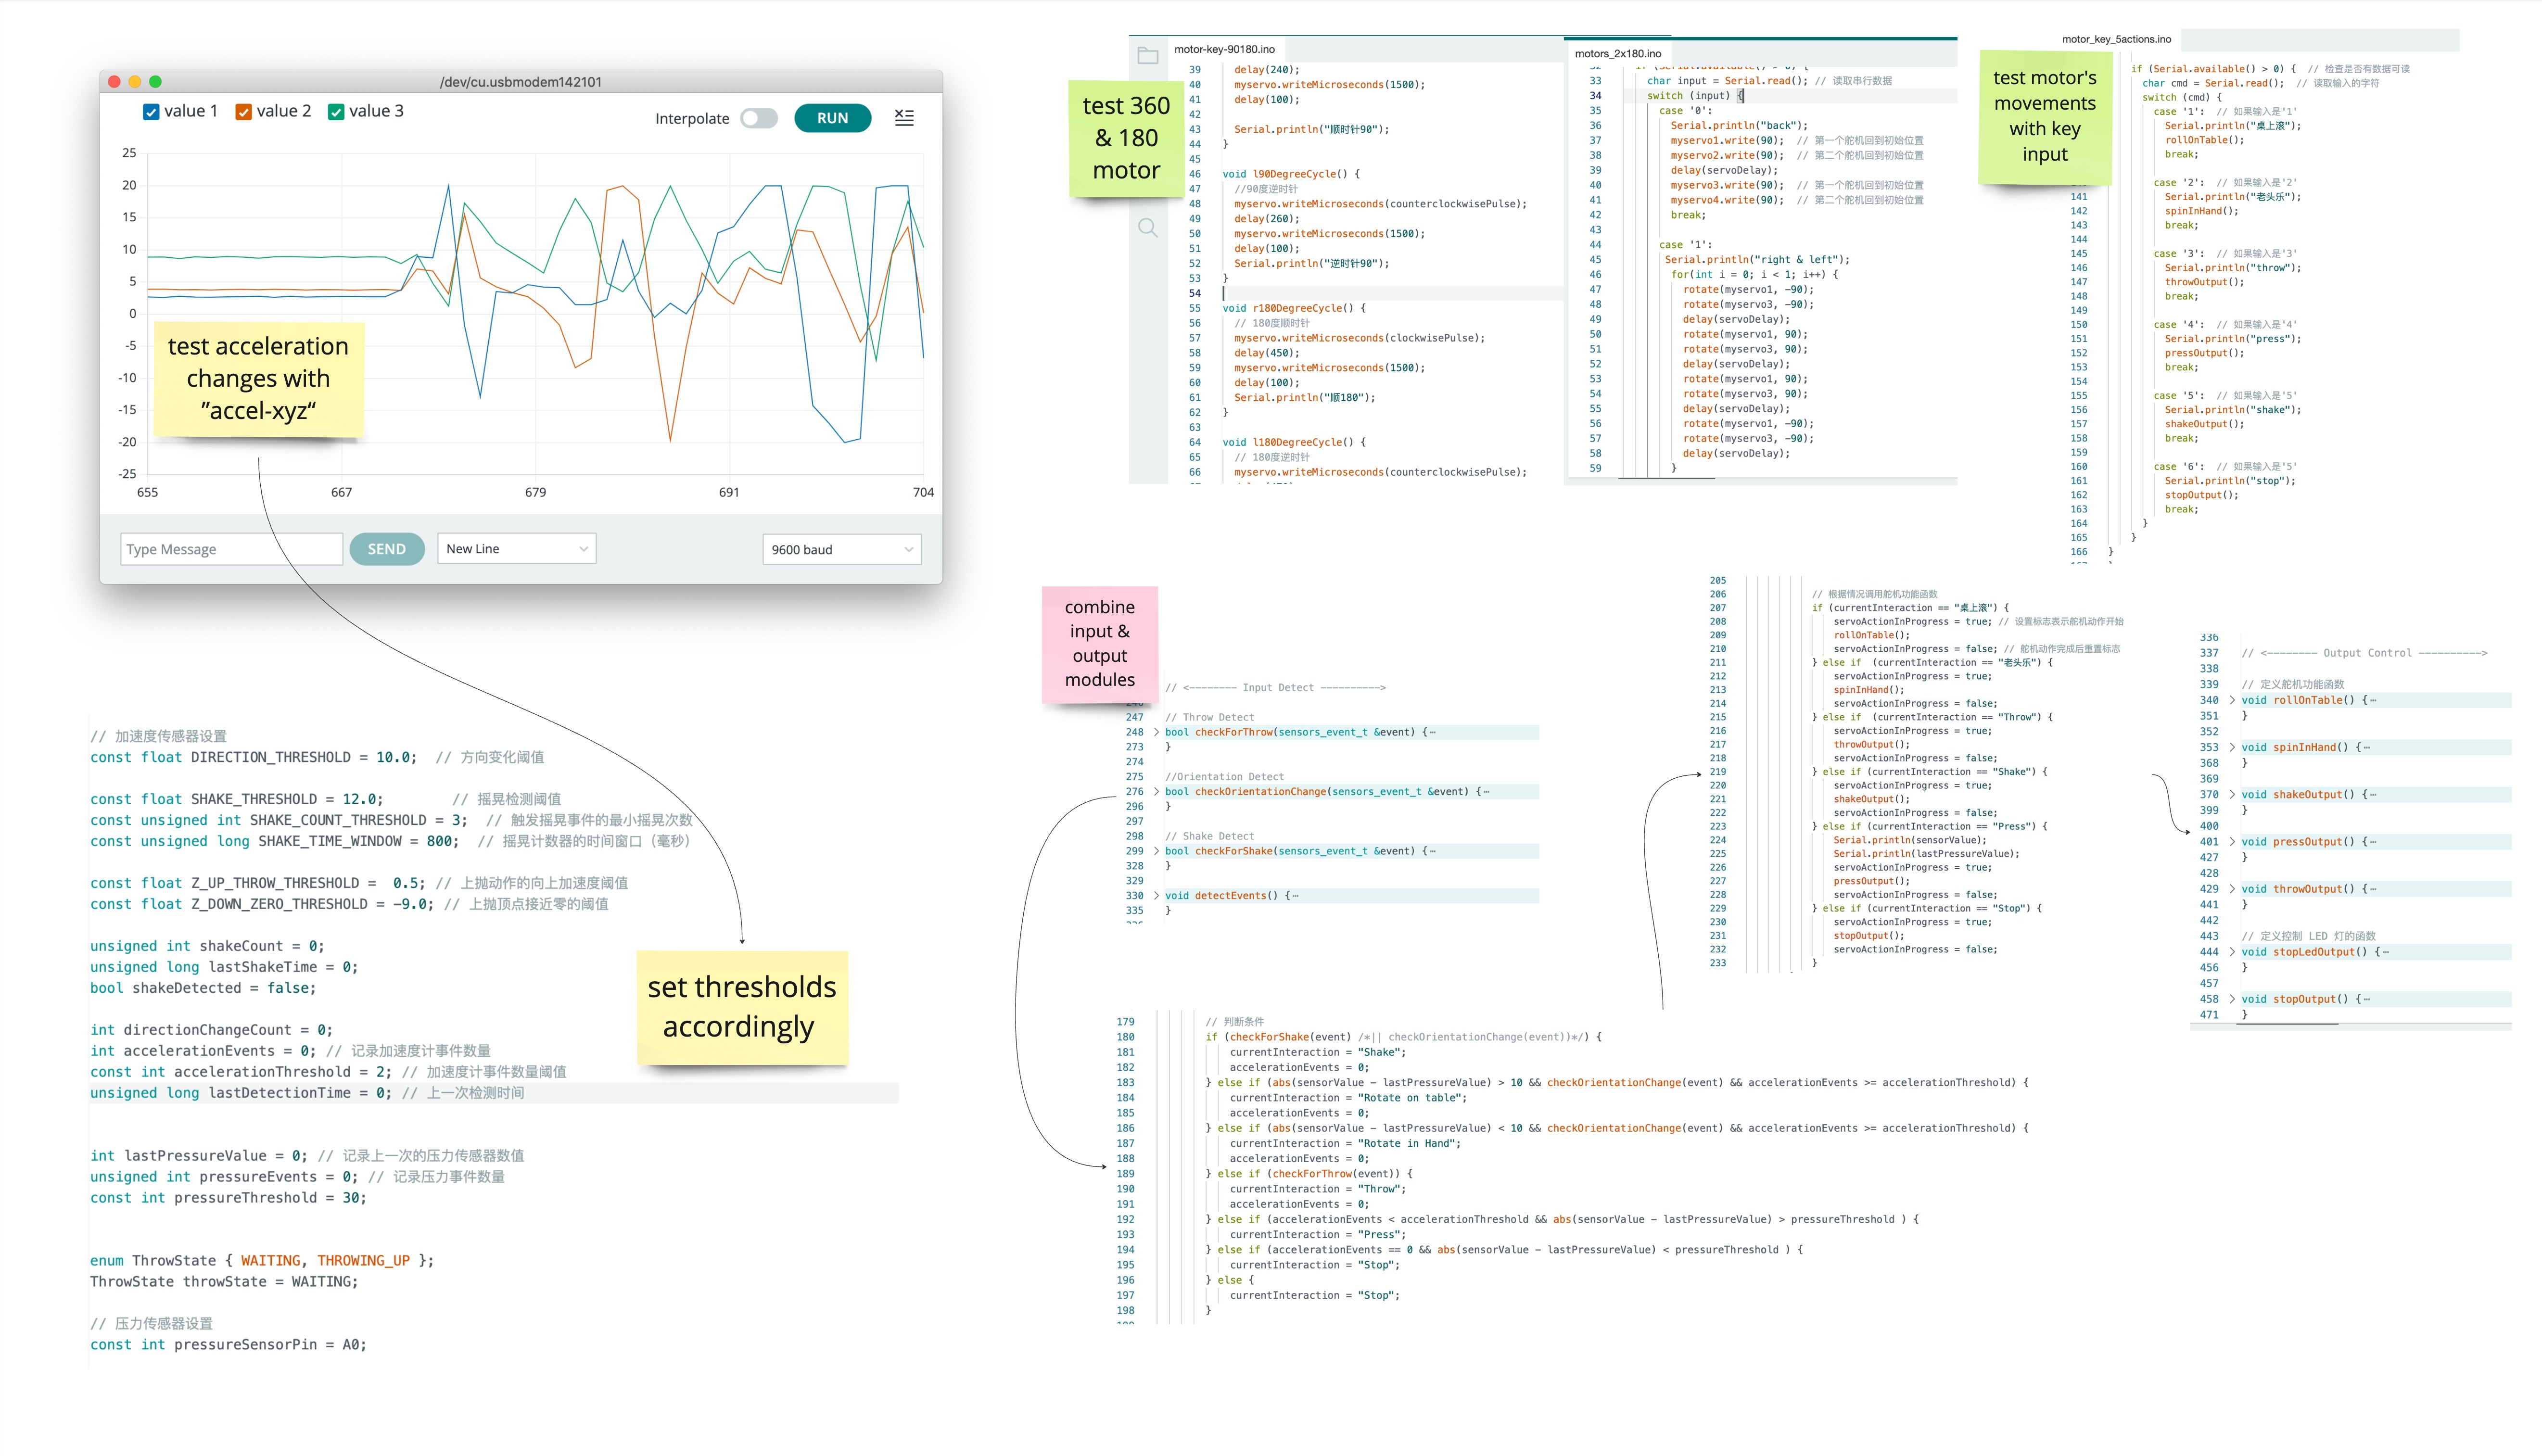Expand the folded stopOutput function
Image resolution: width=2542 pixels, height=1456 pixels.
click(x=2232, y=998)
